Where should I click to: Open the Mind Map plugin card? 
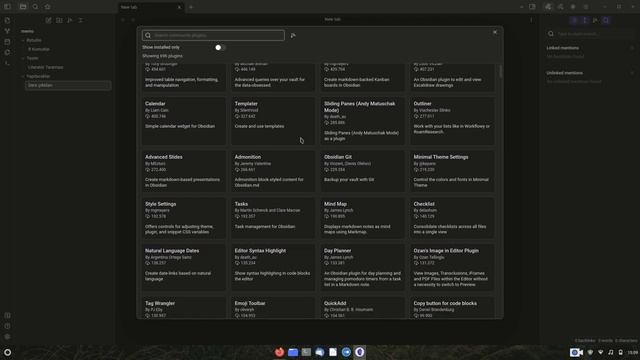click(x=362, y=218)
